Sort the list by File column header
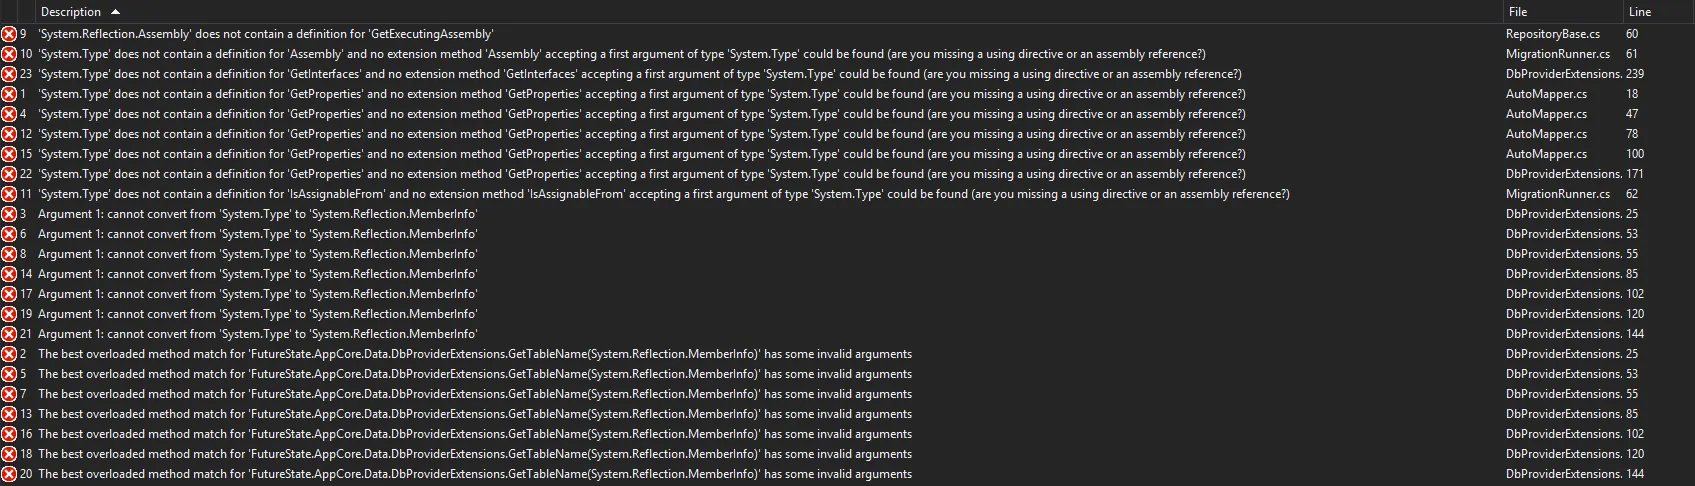The height and width of the screenshot is (486, 1695). point(1518,12)
